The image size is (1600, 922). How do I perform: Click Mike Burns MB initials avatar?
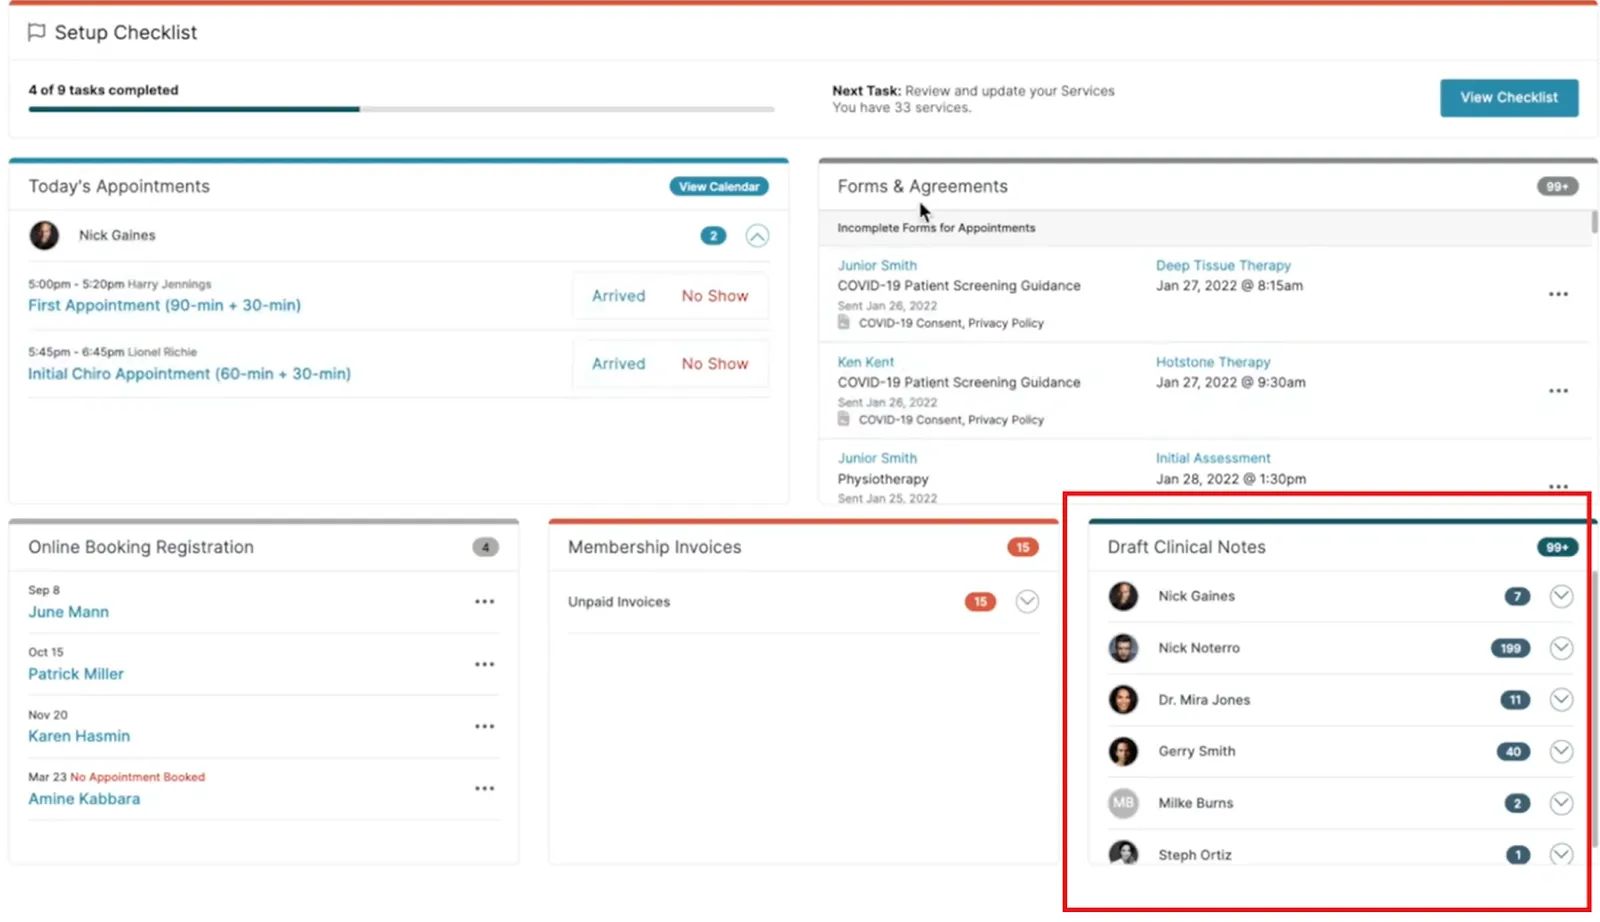tap(1123, 803)
